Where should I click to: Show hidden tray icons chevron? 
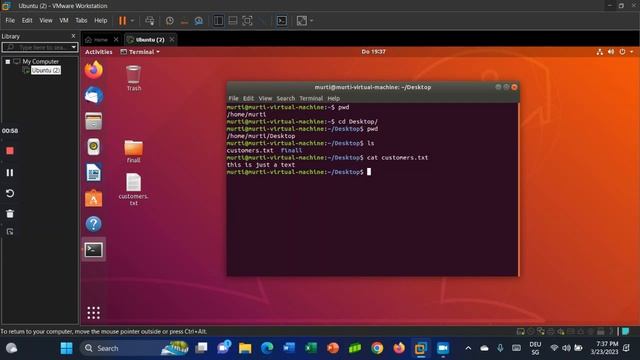pos(468,348)
